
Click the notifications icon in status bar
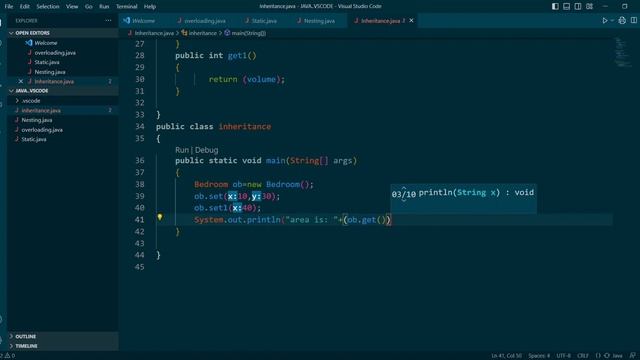tap(632, 356)
